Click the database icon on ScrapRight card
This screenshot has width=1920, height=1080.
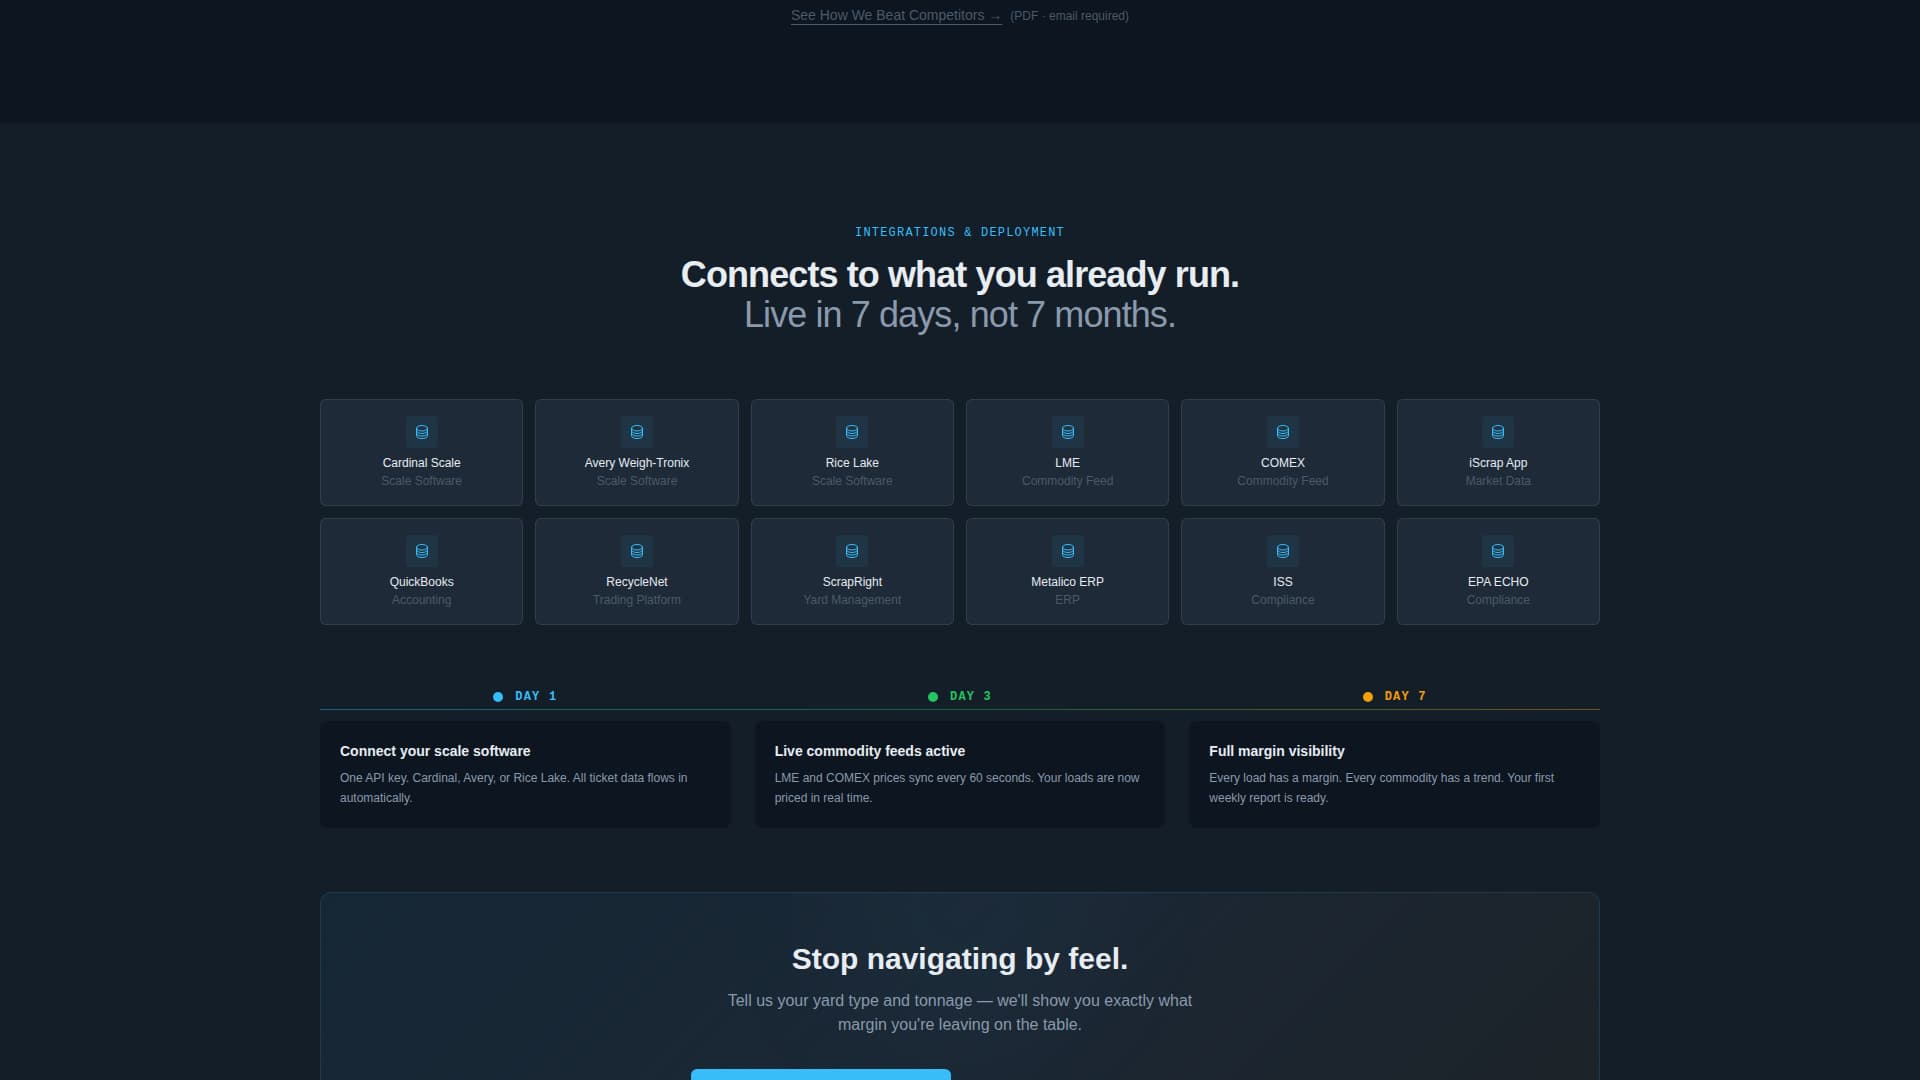[x=852, y=551]
